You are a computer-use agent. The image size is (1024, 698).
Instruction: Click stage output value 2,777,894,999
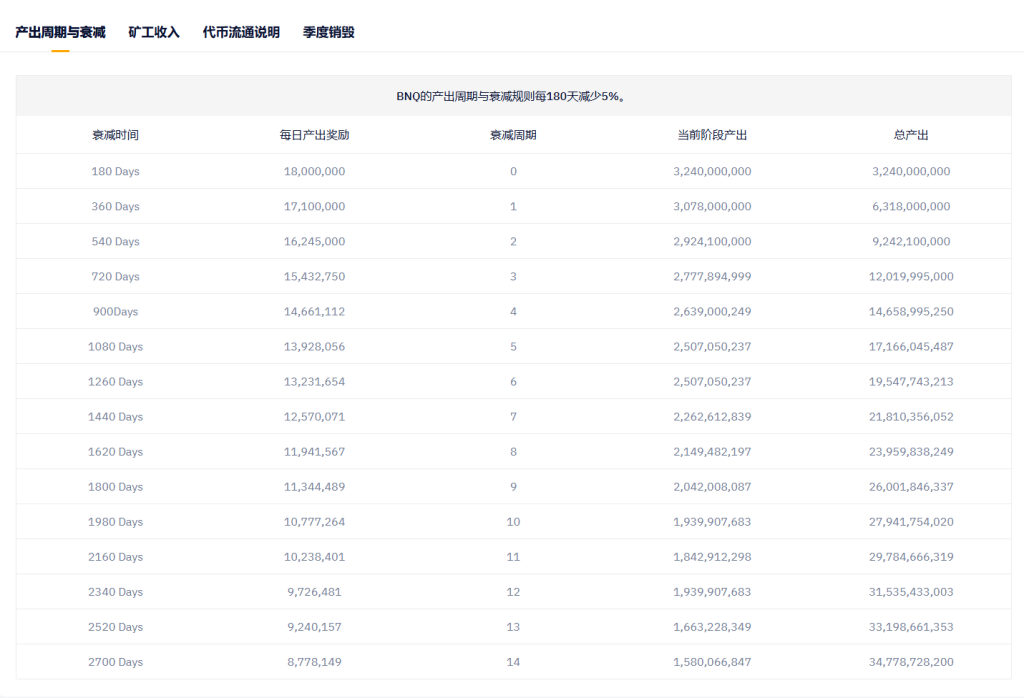(x=712, y=276)
